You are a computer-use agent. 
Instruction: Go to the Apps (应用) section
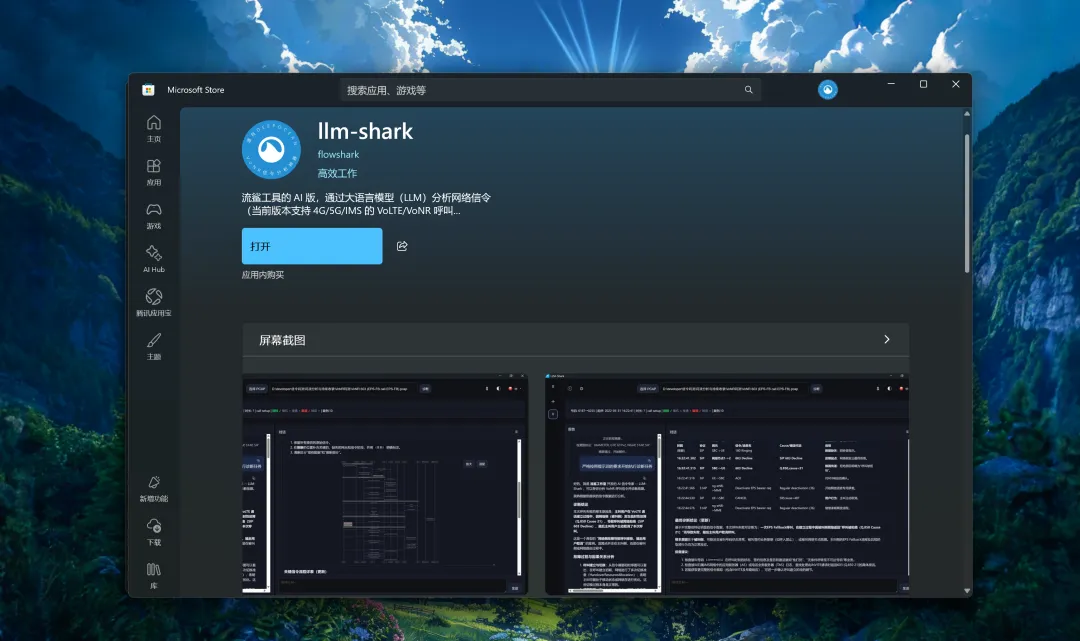[x=154, y=172]
